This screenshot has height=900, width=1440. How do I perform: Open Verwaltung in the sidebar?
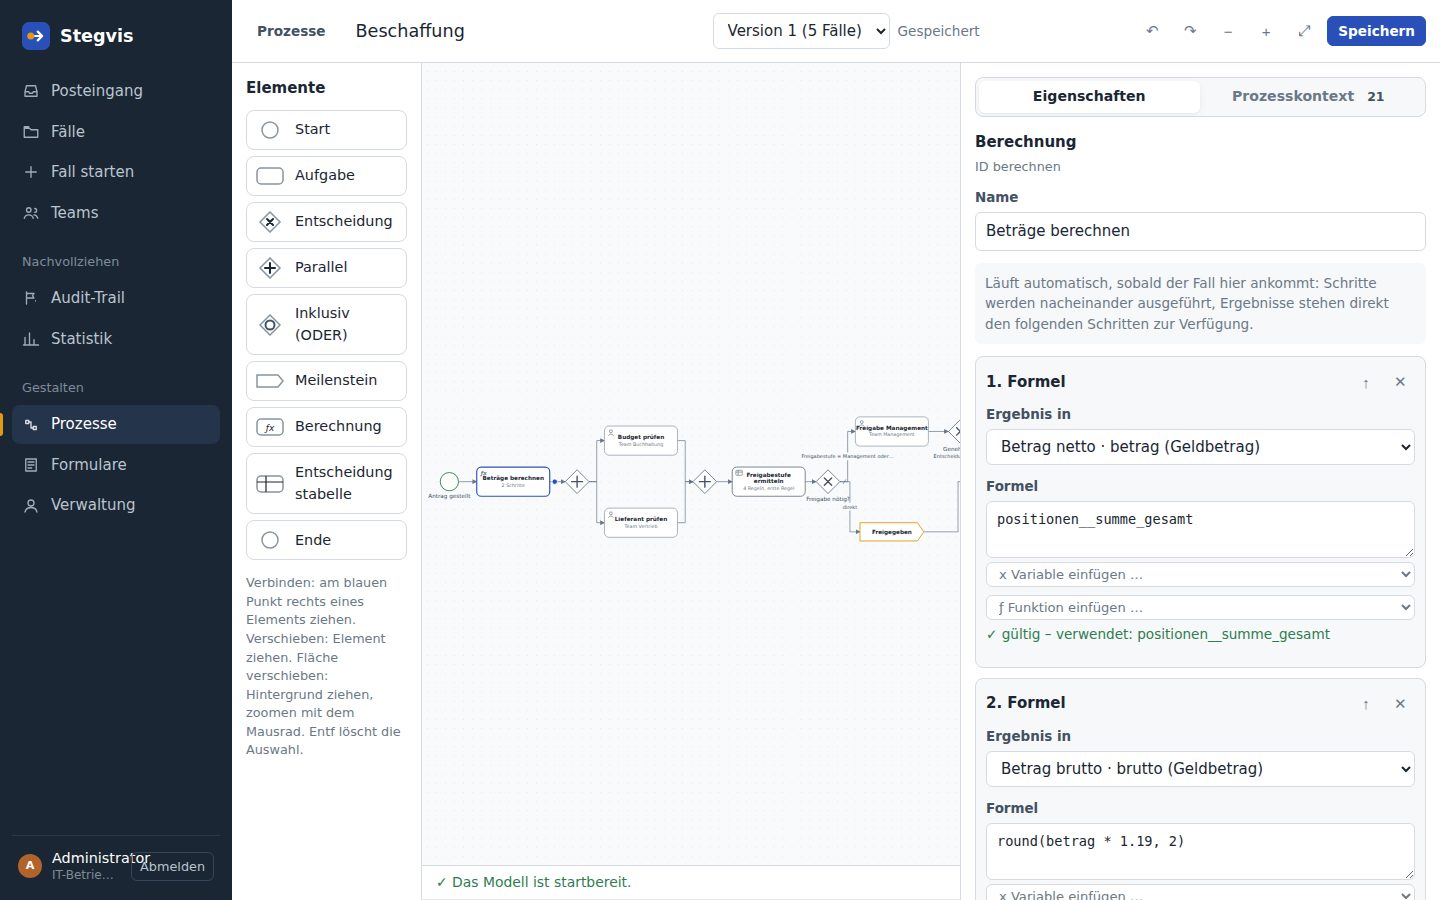pos(116,505)
